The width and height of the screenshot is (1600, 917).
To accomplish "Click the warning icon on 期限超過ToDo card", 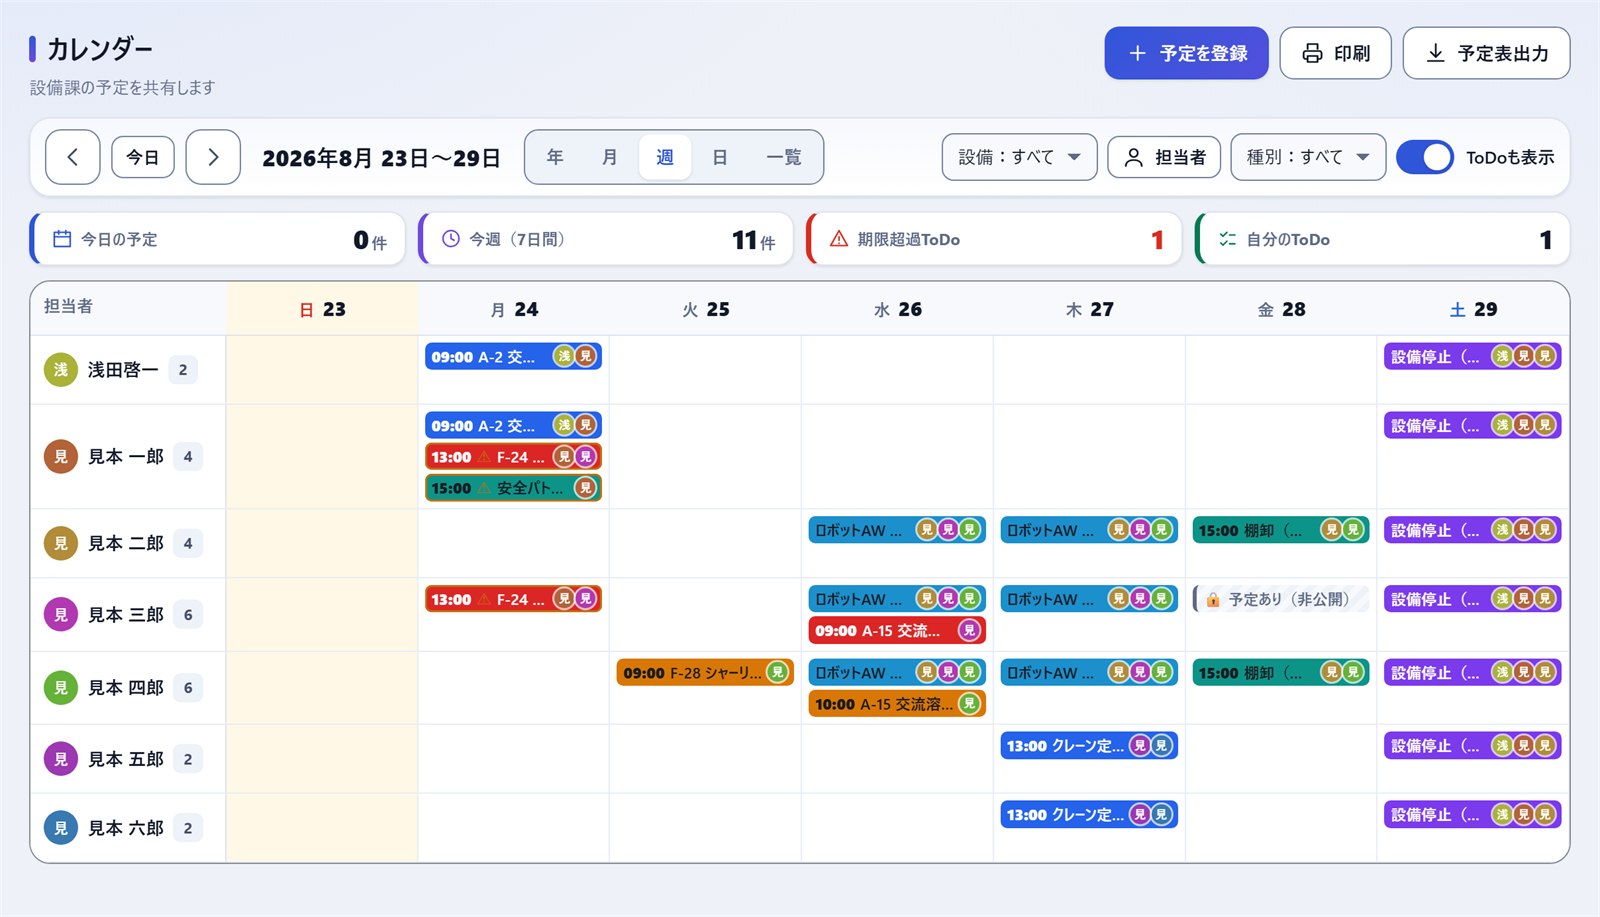I will tap(839, 239).
